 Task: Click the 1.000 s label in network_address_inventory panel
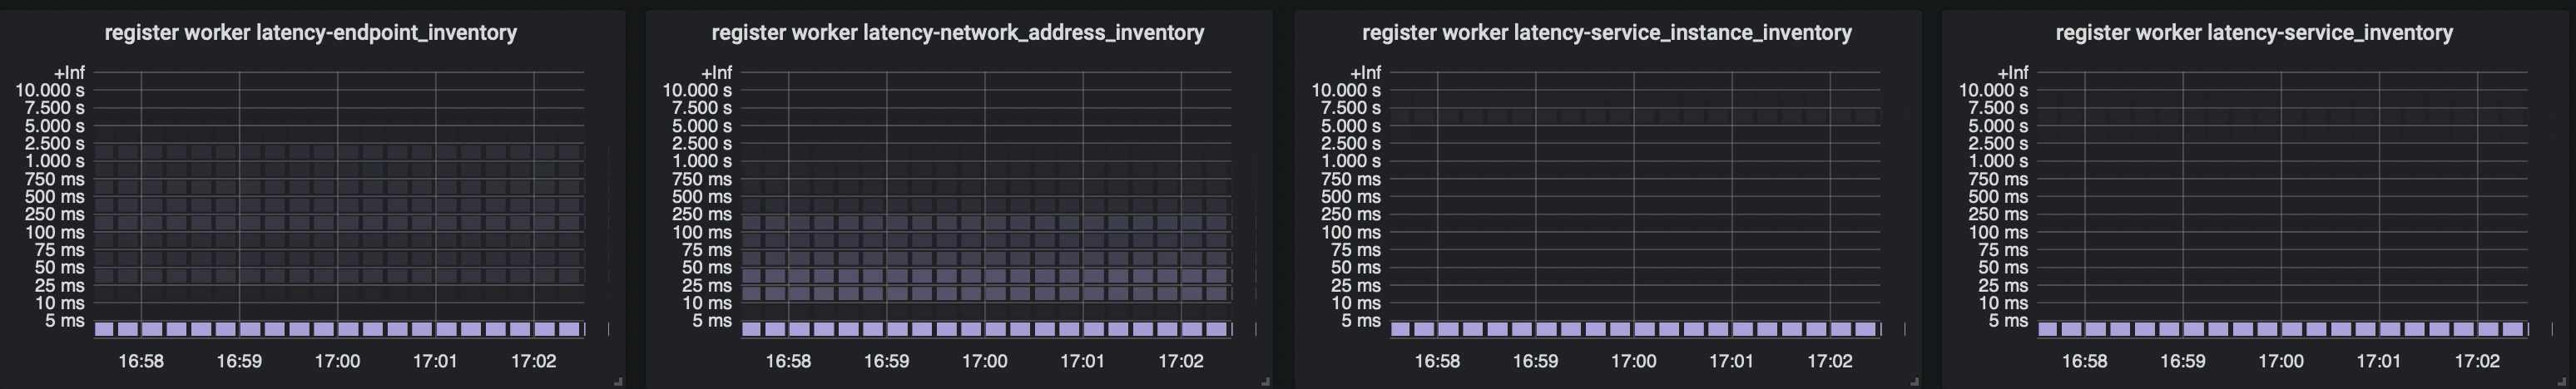pyautogui.click(x=701, y=161)
